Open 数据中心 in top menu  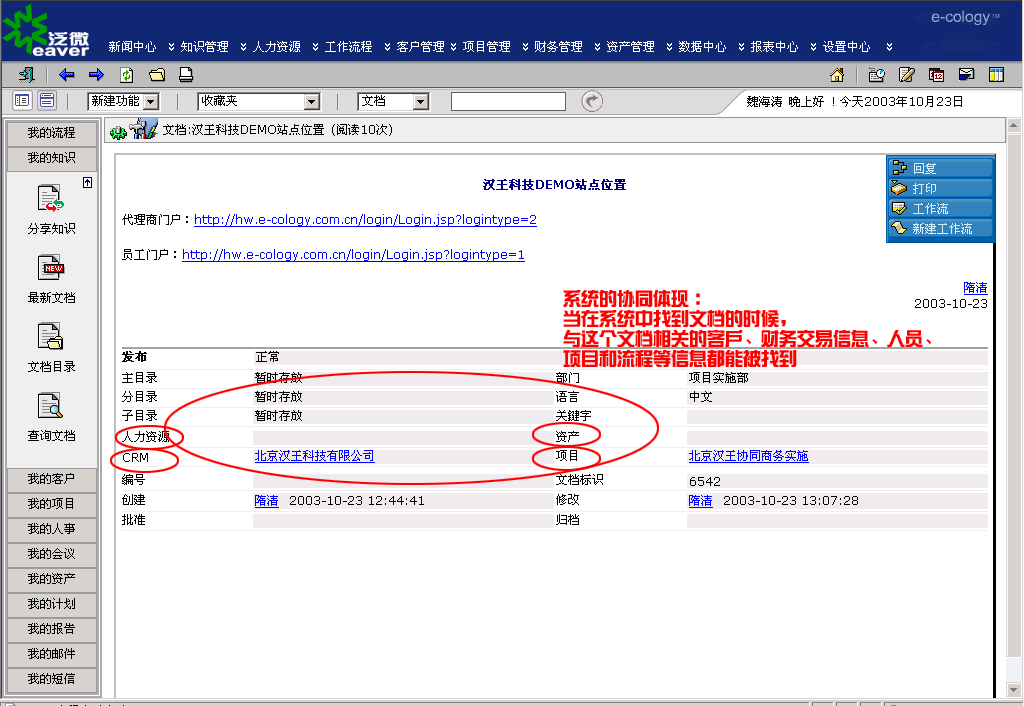702,47
